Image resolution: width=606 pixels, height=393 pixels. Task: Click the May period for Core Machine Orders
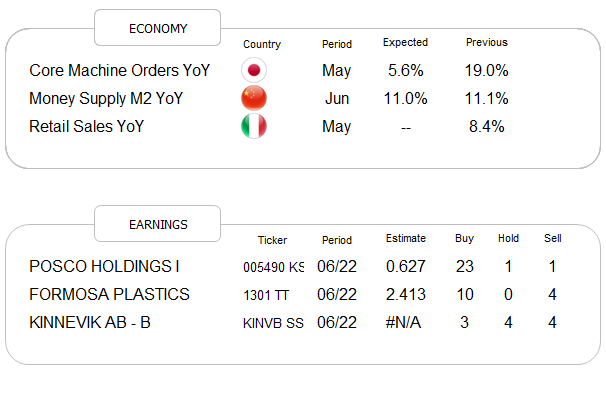[337, 71]
